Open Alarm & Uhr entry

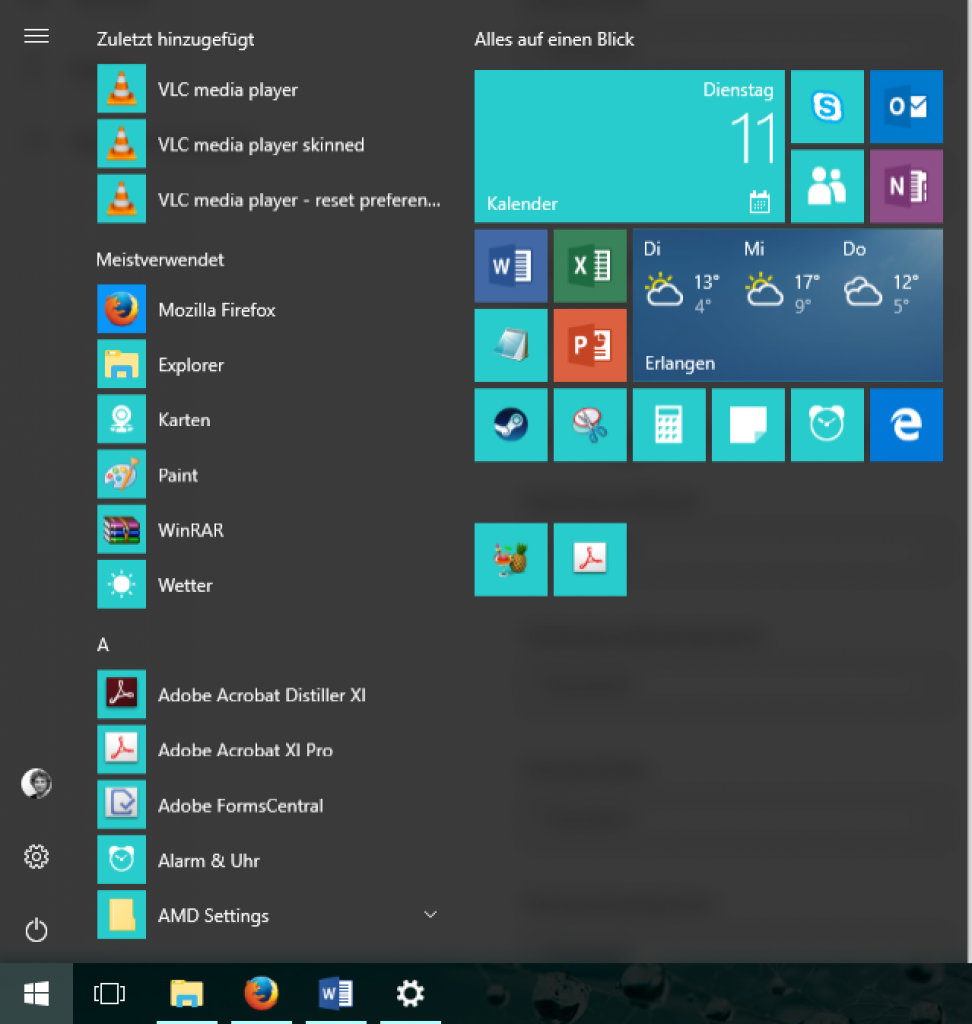pyautogui.click(x=270, y=860)
